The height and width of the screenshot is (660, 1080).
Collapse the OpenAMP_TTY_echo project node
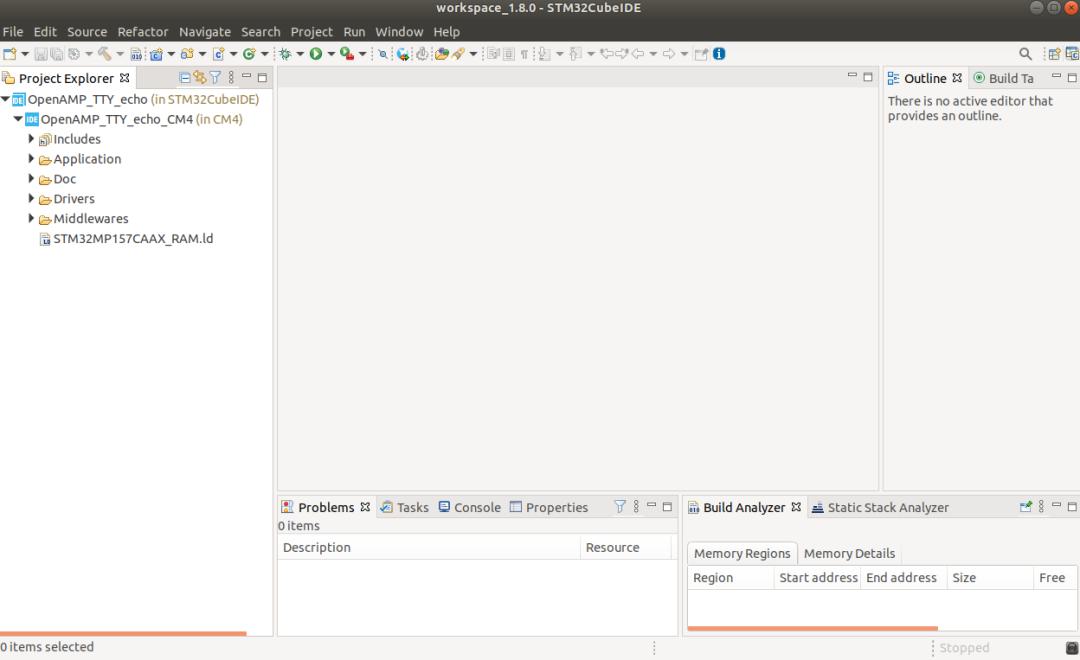[6, 99]
